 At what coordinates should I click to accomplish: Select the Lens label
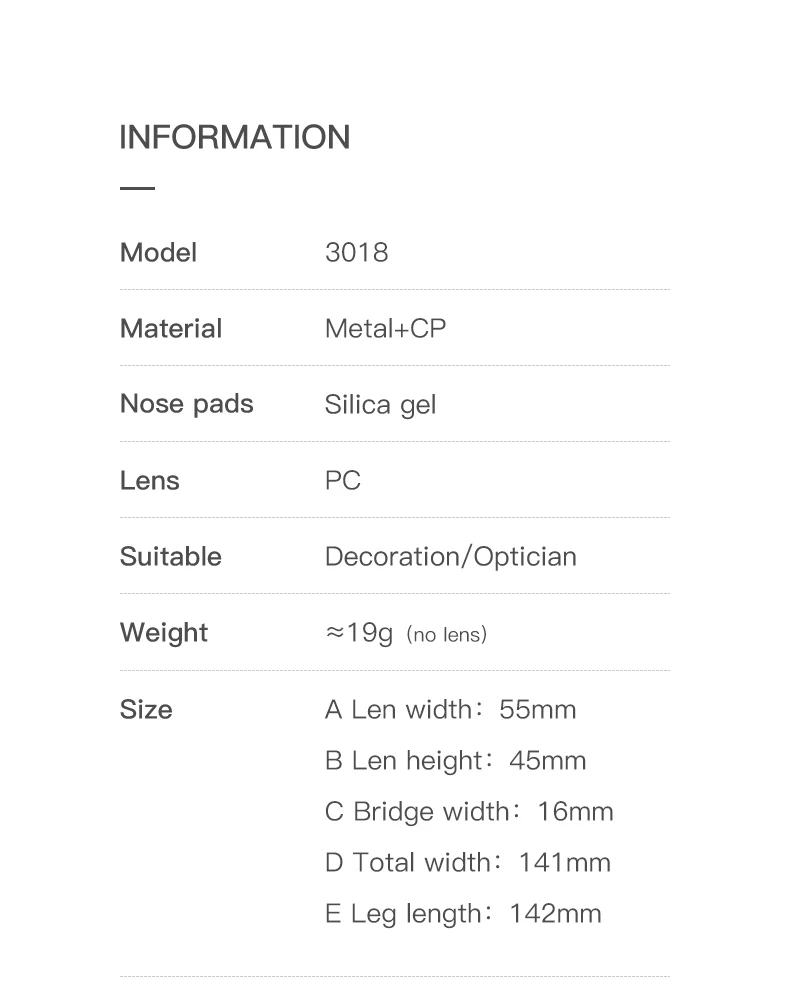(149, 480)
